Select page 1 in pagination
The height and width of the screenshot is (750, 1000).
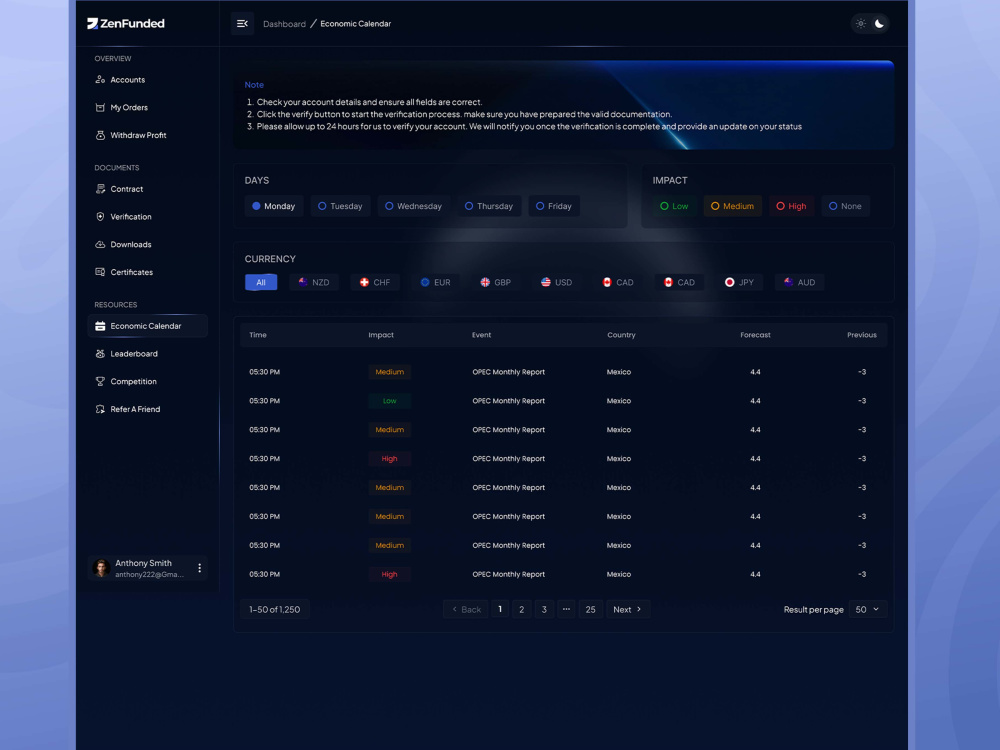coord(500,610)
